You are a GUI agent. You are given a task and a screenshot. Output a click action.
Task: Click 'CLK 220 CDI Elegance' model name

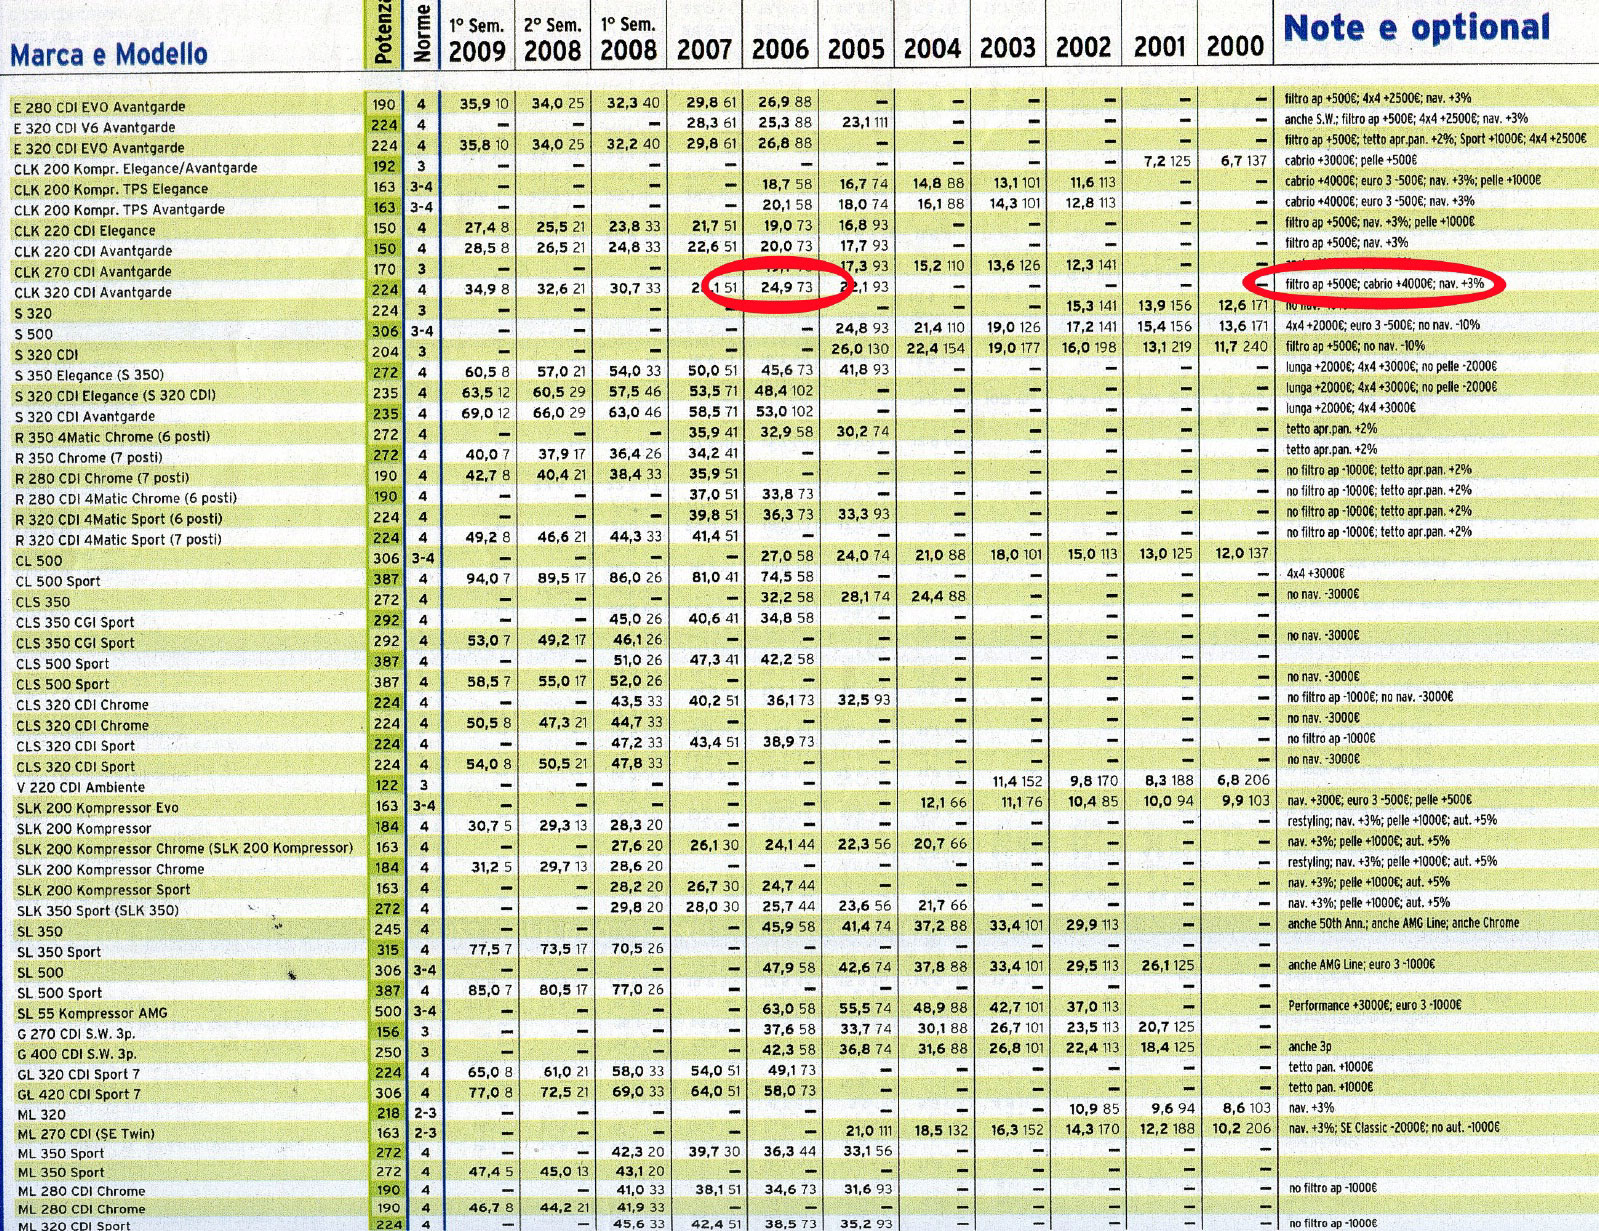tap(85, 231)
